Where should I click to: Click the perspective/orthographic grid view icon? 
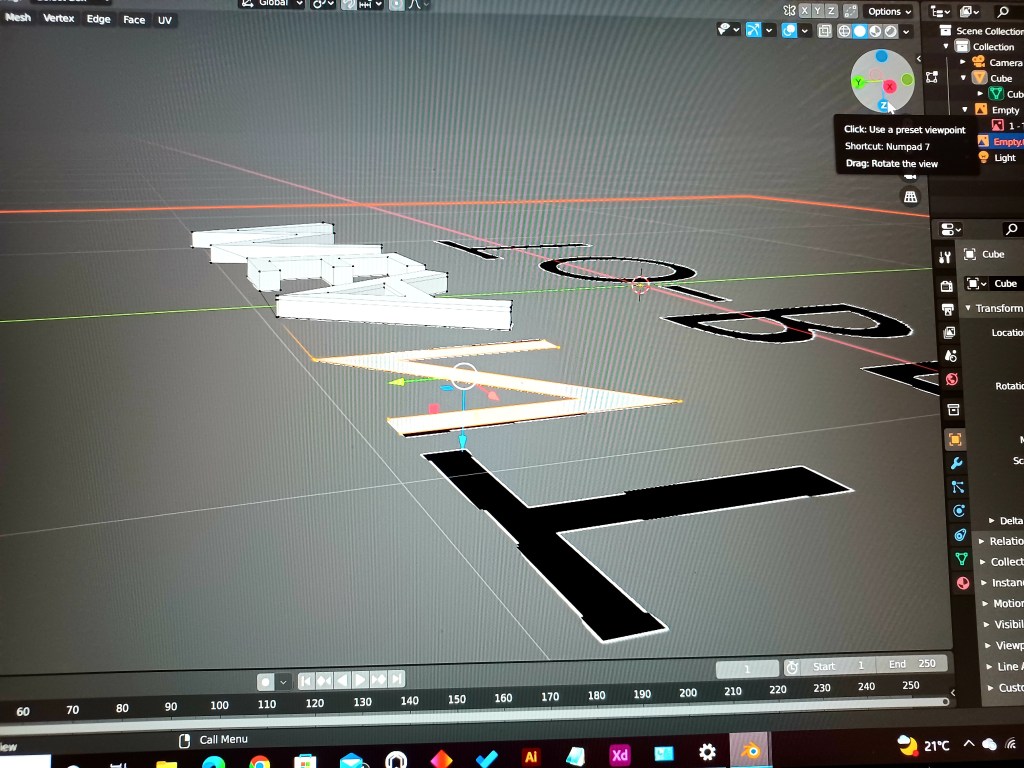click(910, 197)
